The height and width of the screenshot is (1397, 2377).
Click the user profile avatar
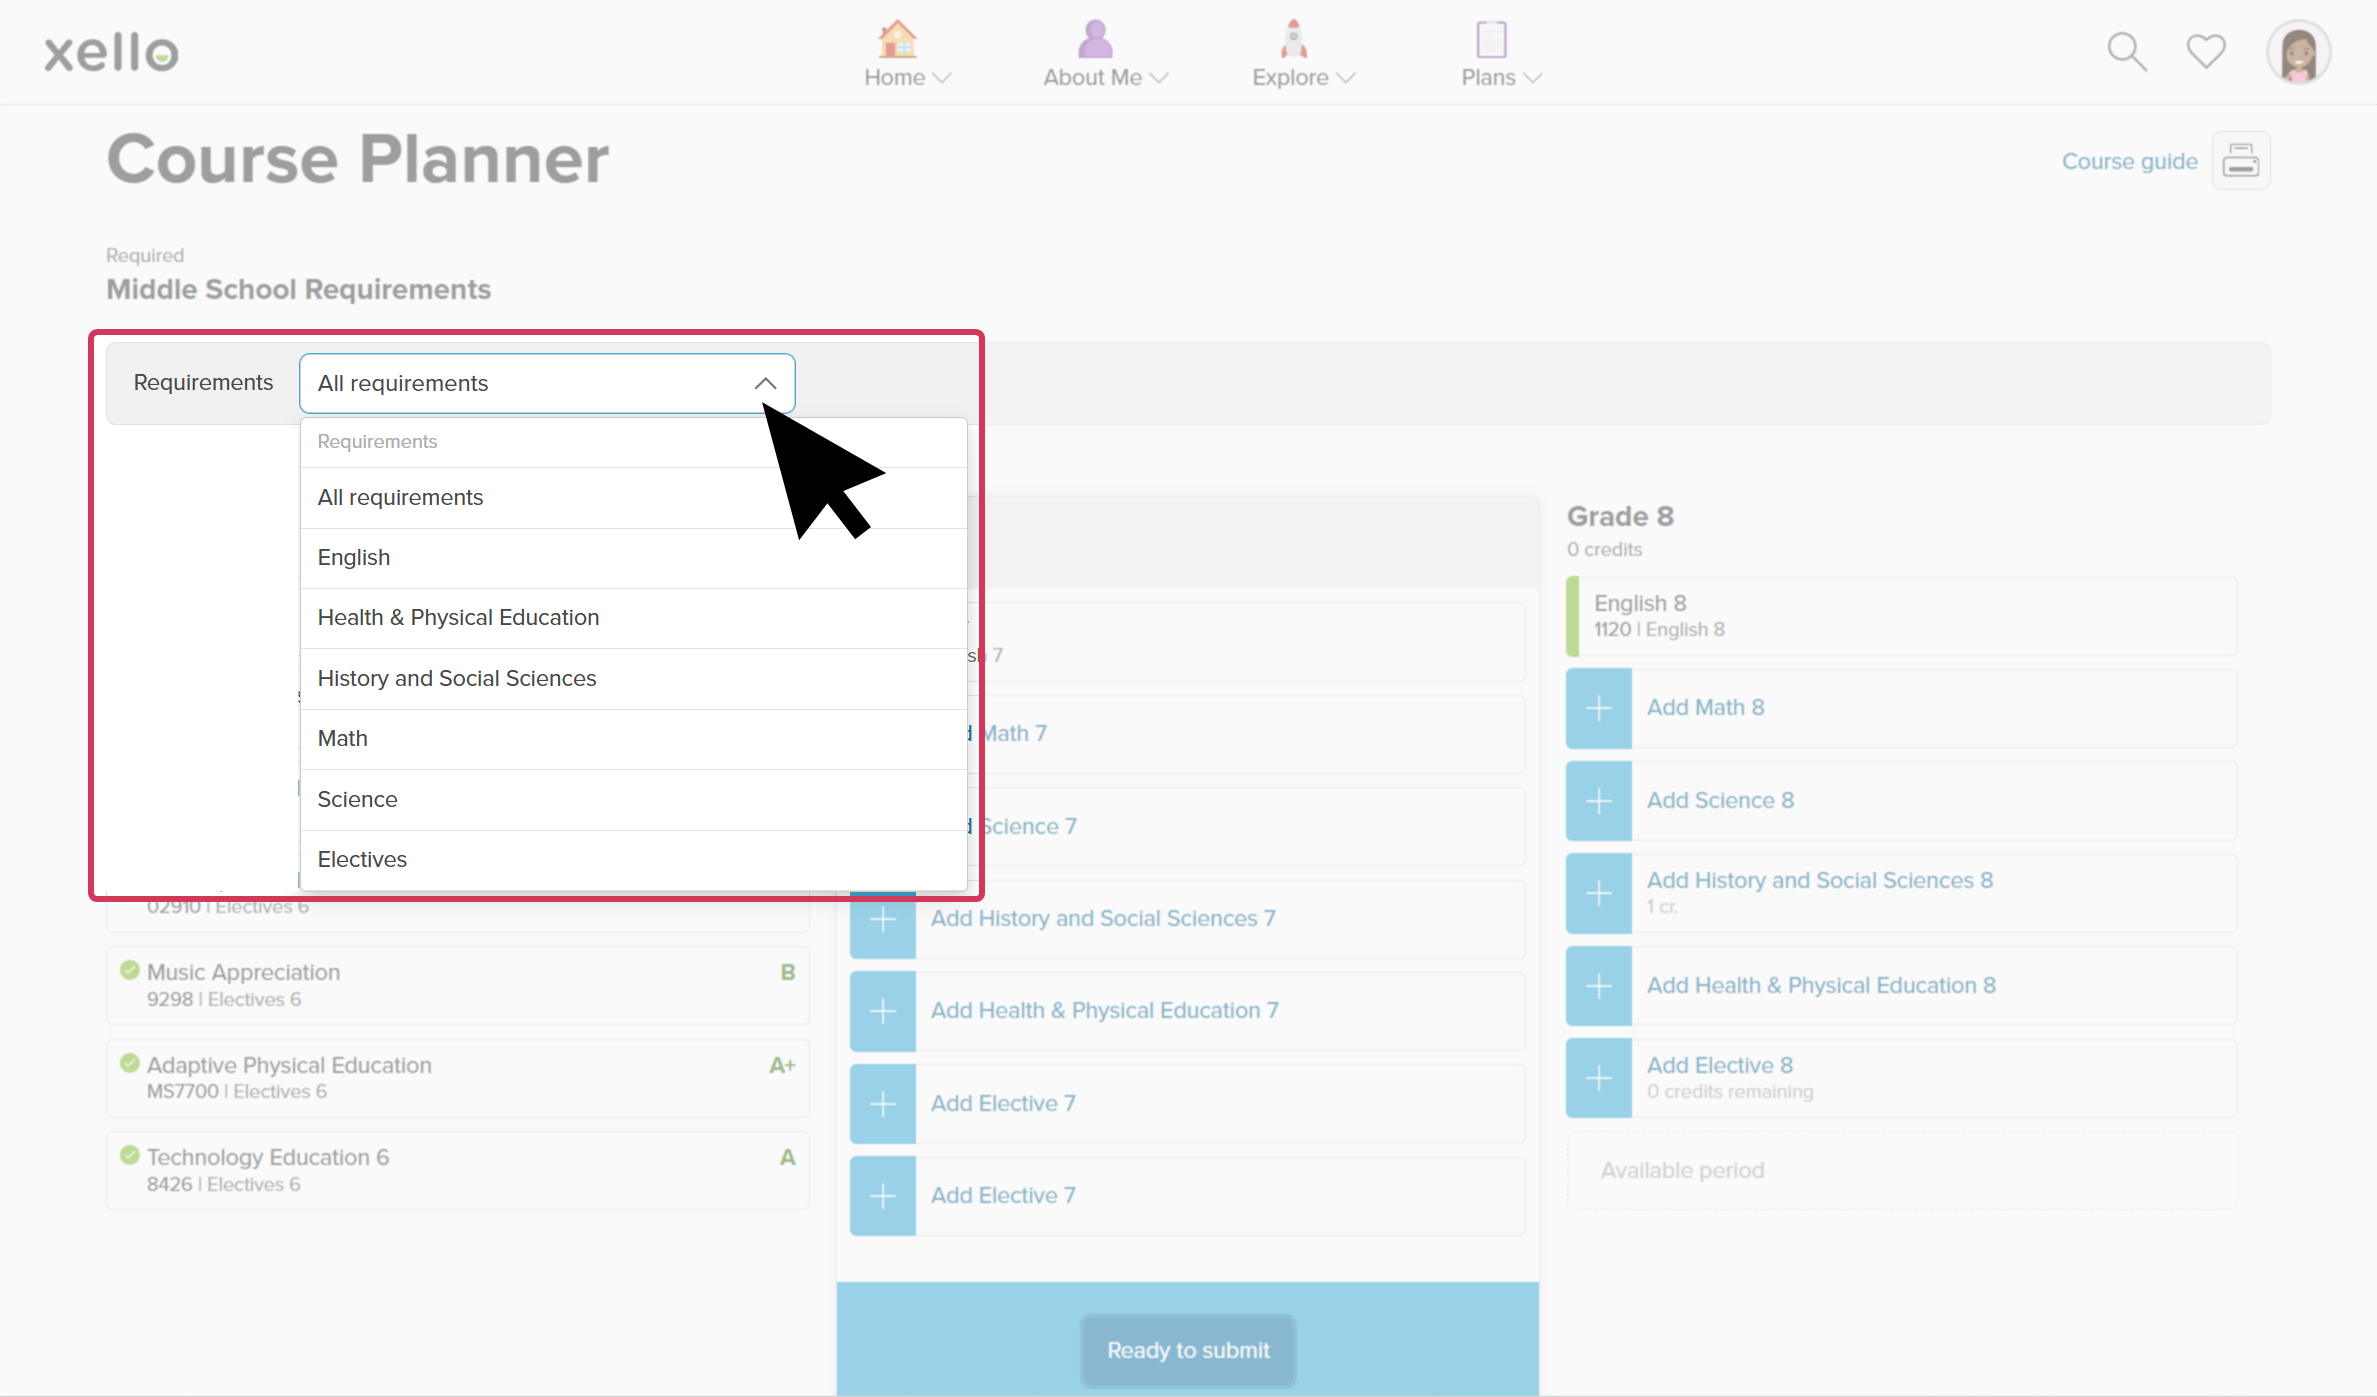[x=2298, y=52]
